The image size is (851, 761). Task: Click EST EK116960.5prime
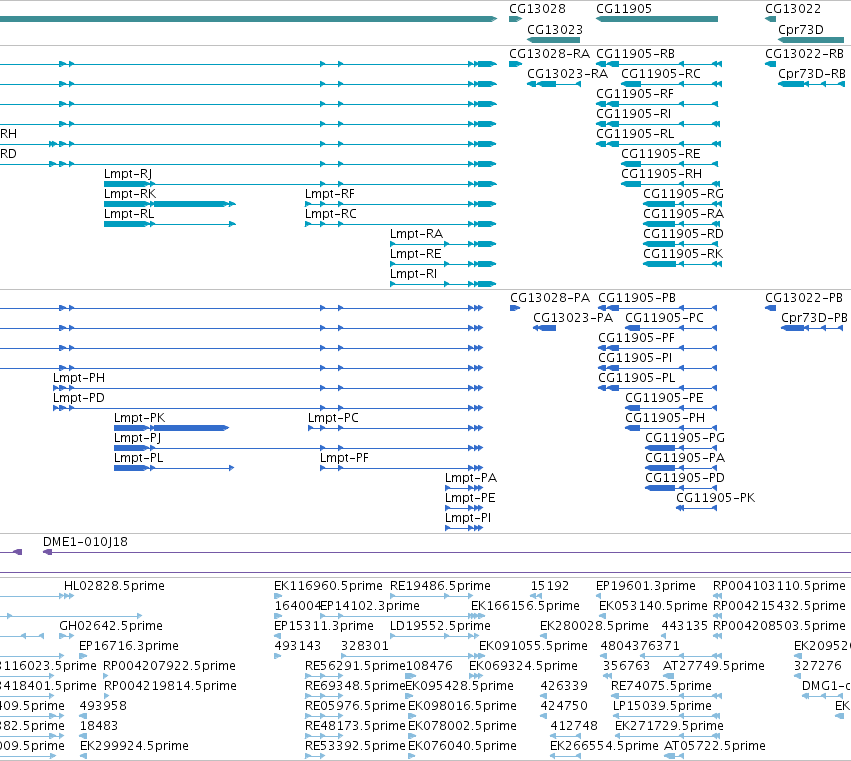328,586
